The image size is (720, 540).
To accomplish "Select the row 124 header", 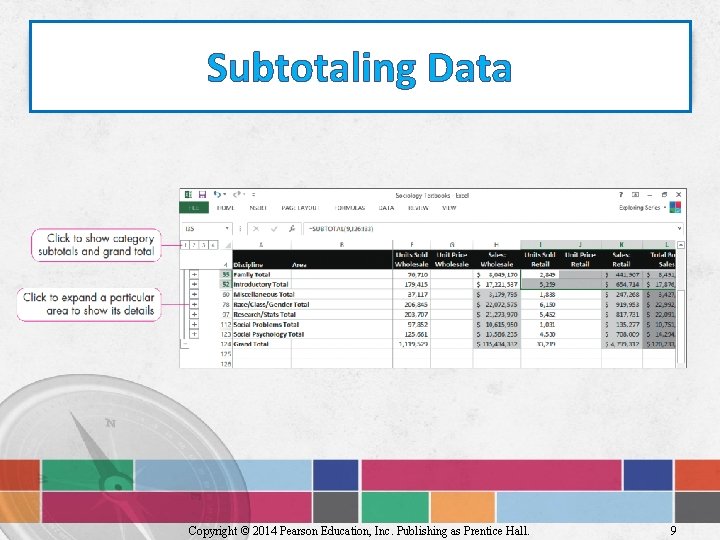I will point(225,344).
